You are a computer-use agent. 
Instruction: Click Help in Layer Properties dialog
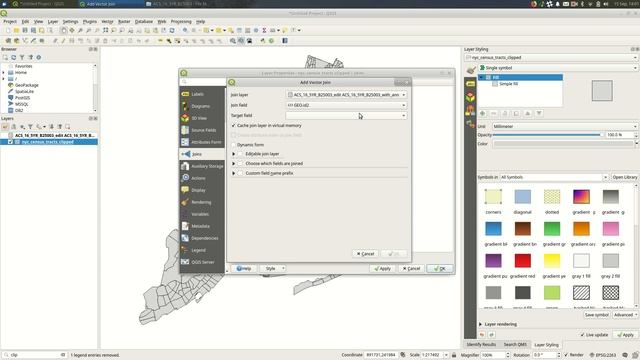[244, 269]
